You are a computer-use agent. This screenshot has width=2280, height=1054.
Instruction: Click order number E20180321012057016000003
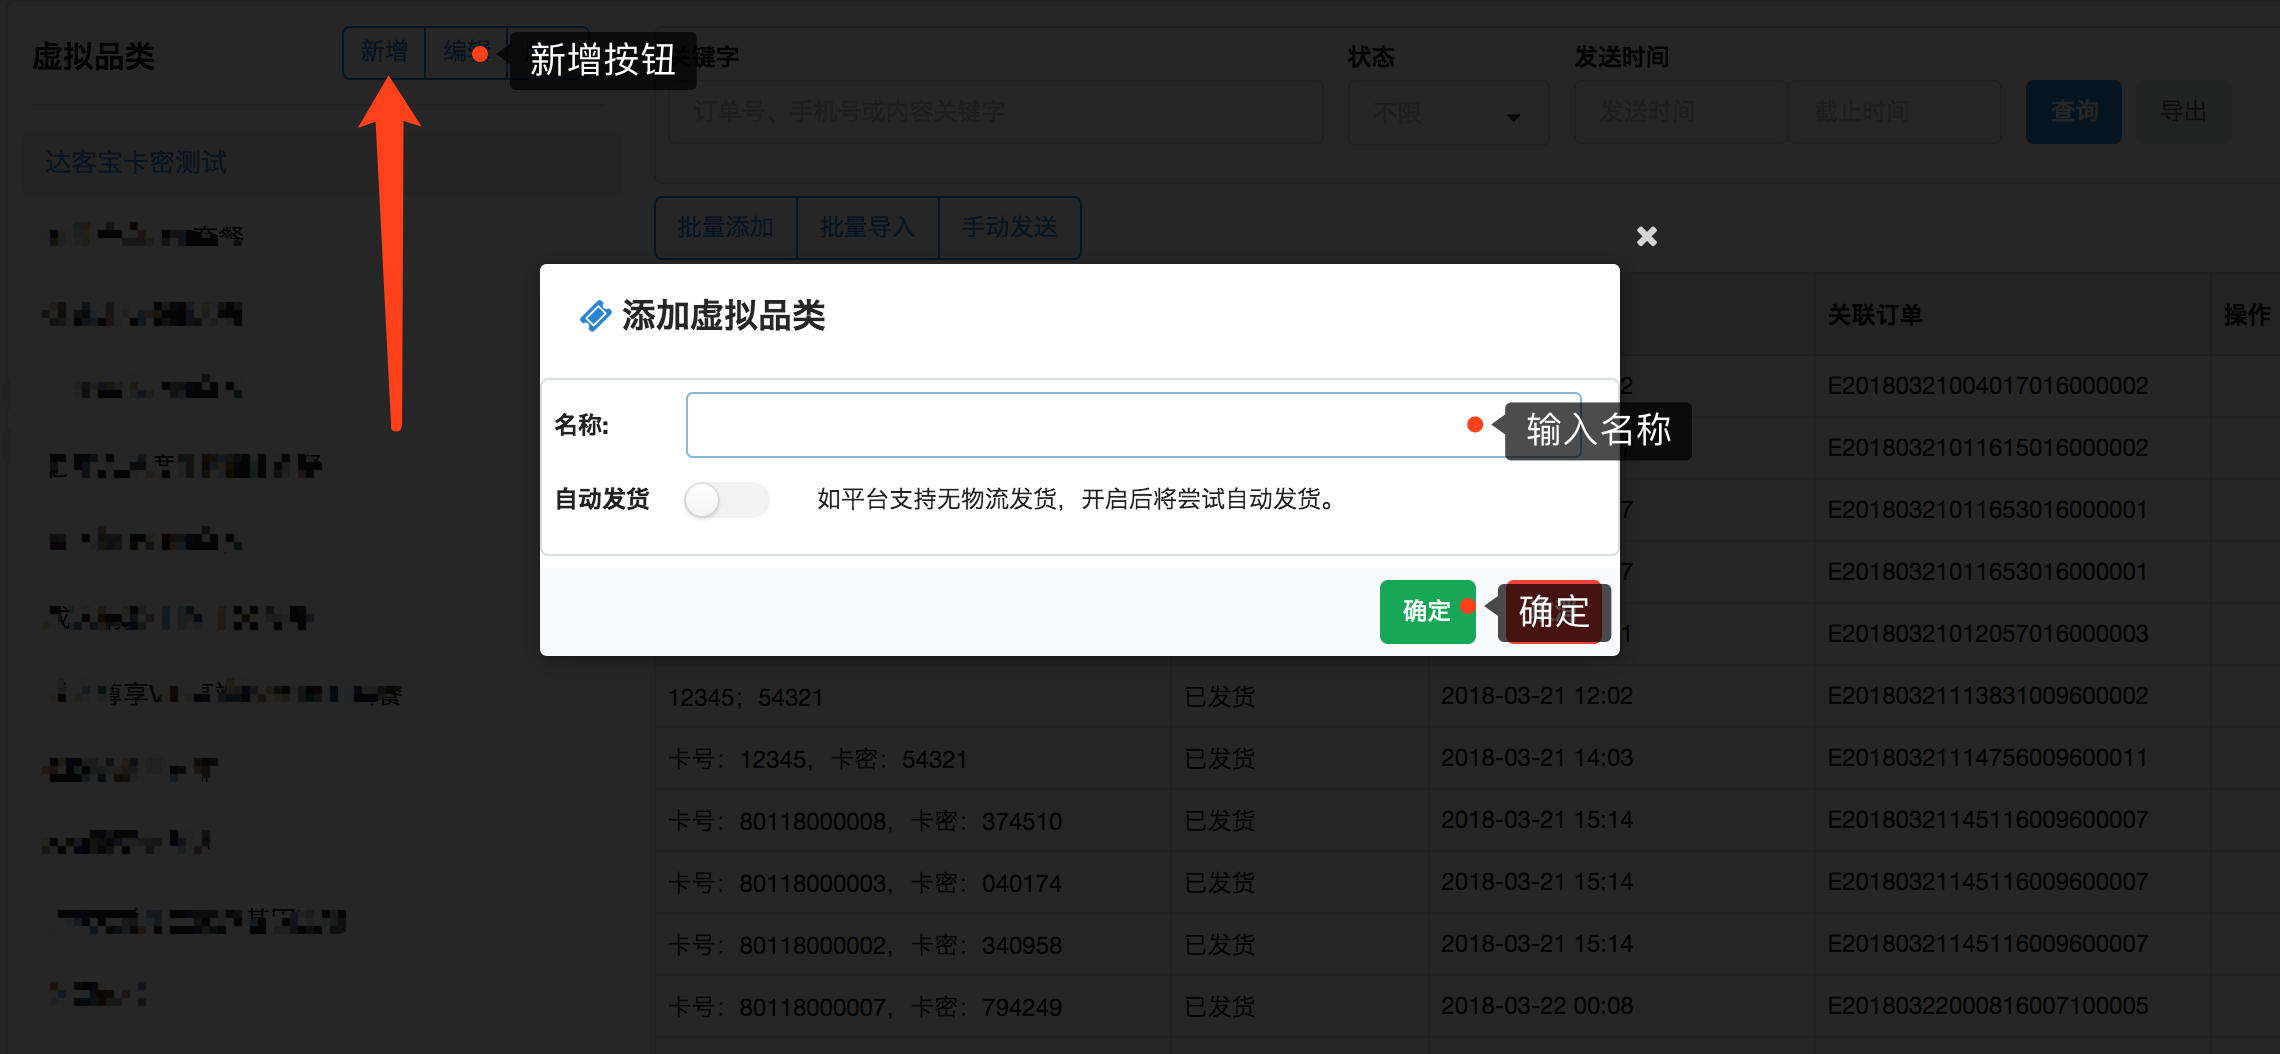coord(1988,634)
